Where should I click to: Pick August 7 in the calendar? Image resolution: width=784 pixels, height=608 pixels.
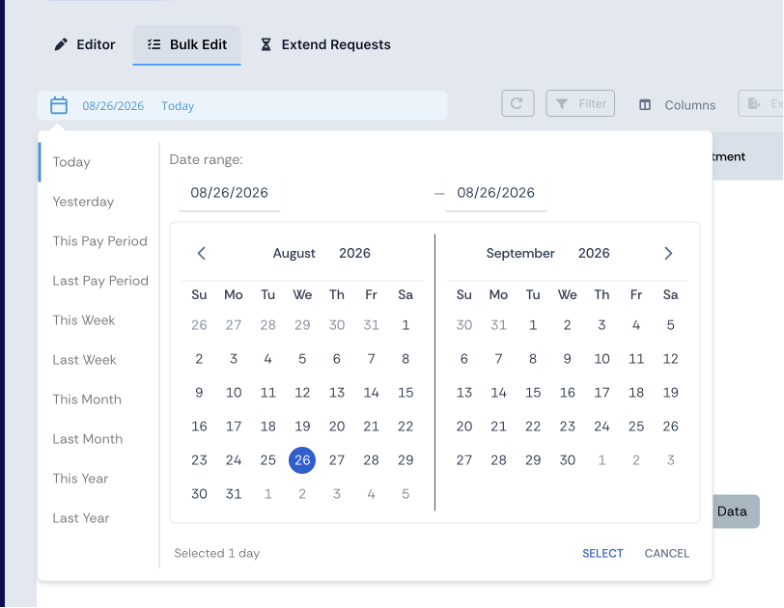pos(371,359)
